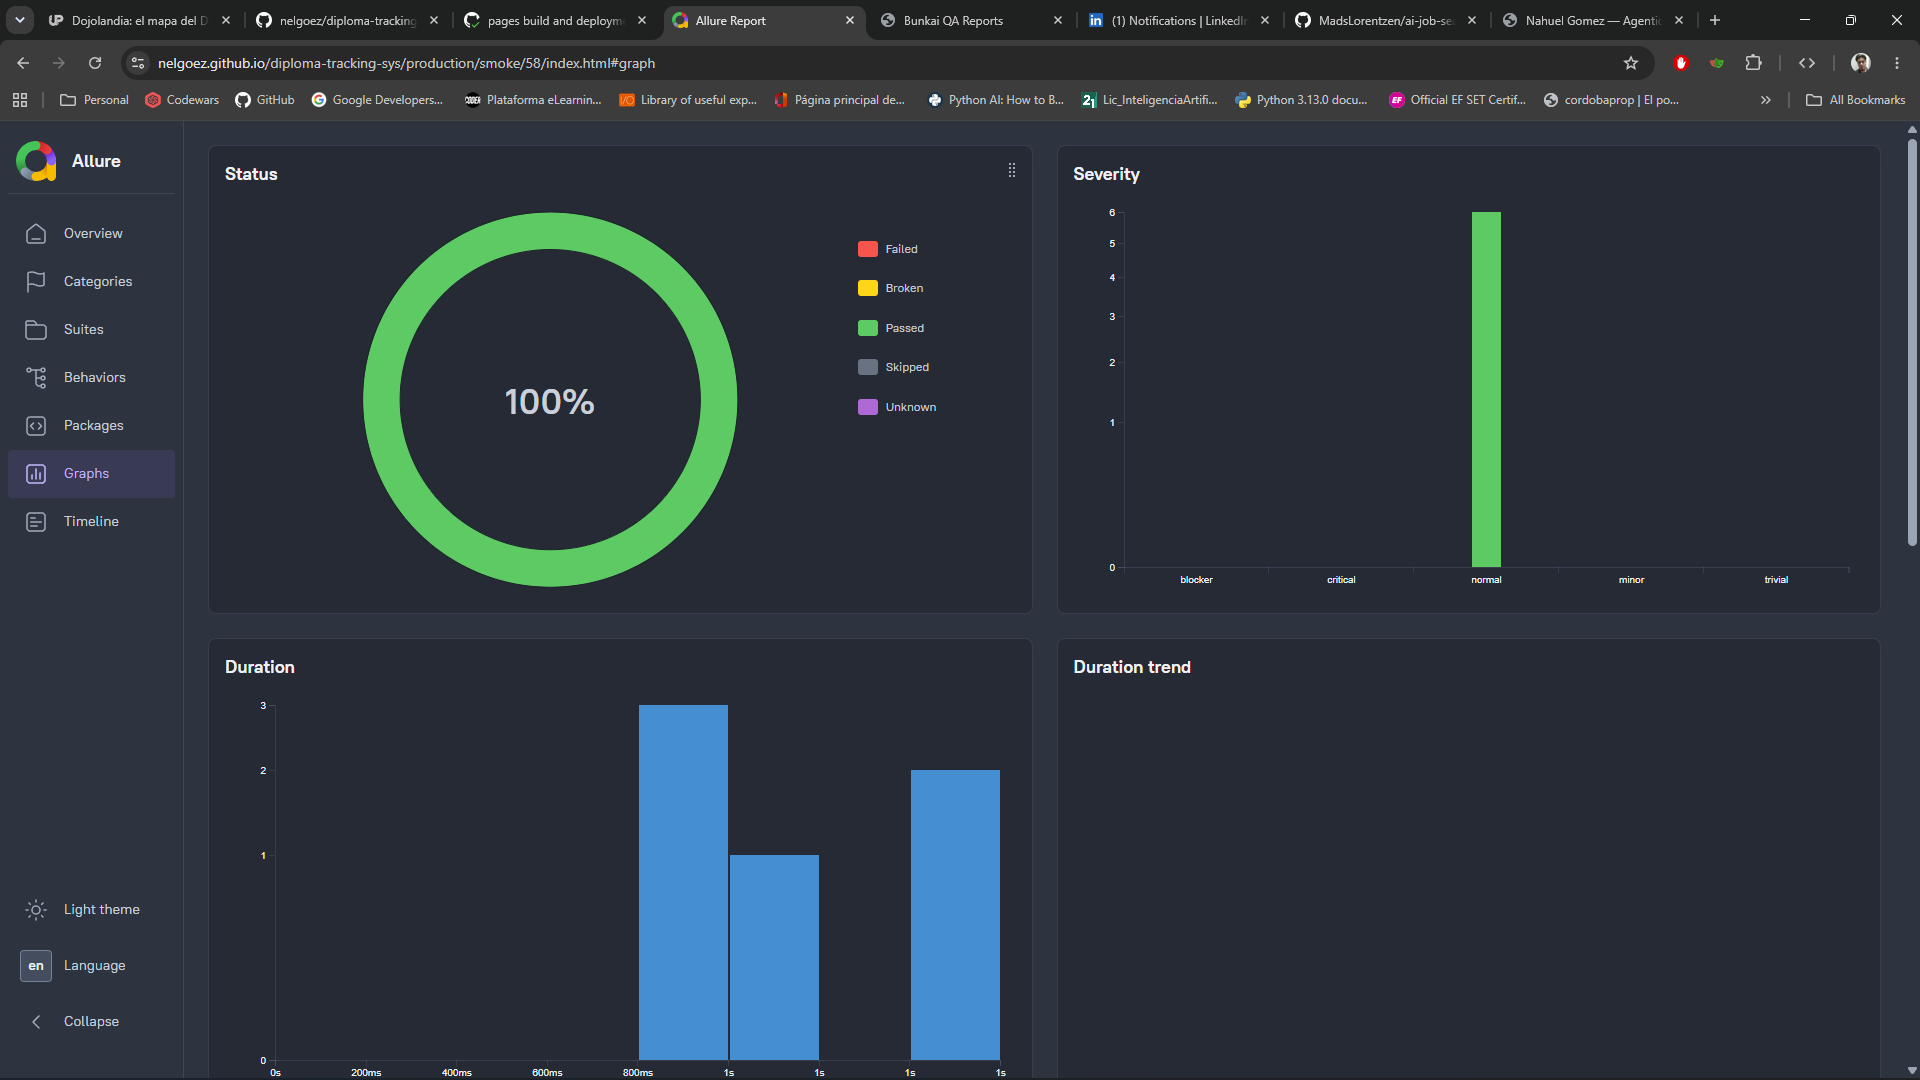Open the Overview page

point(91,233)
